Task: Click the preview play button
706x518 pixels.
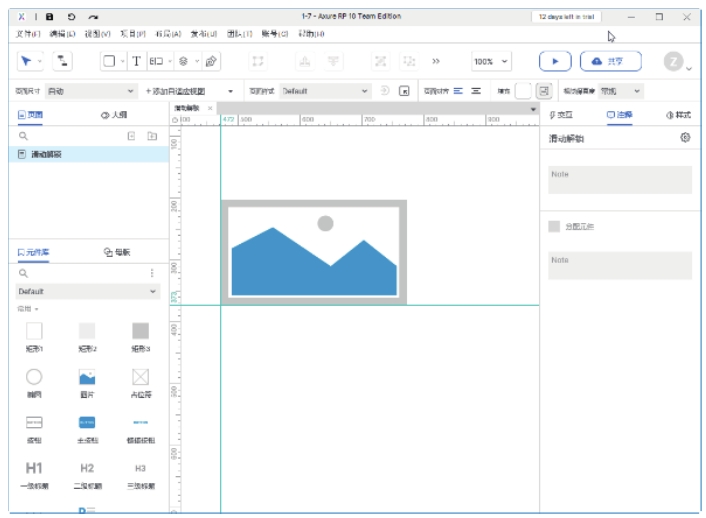Action: pos(554,61)
